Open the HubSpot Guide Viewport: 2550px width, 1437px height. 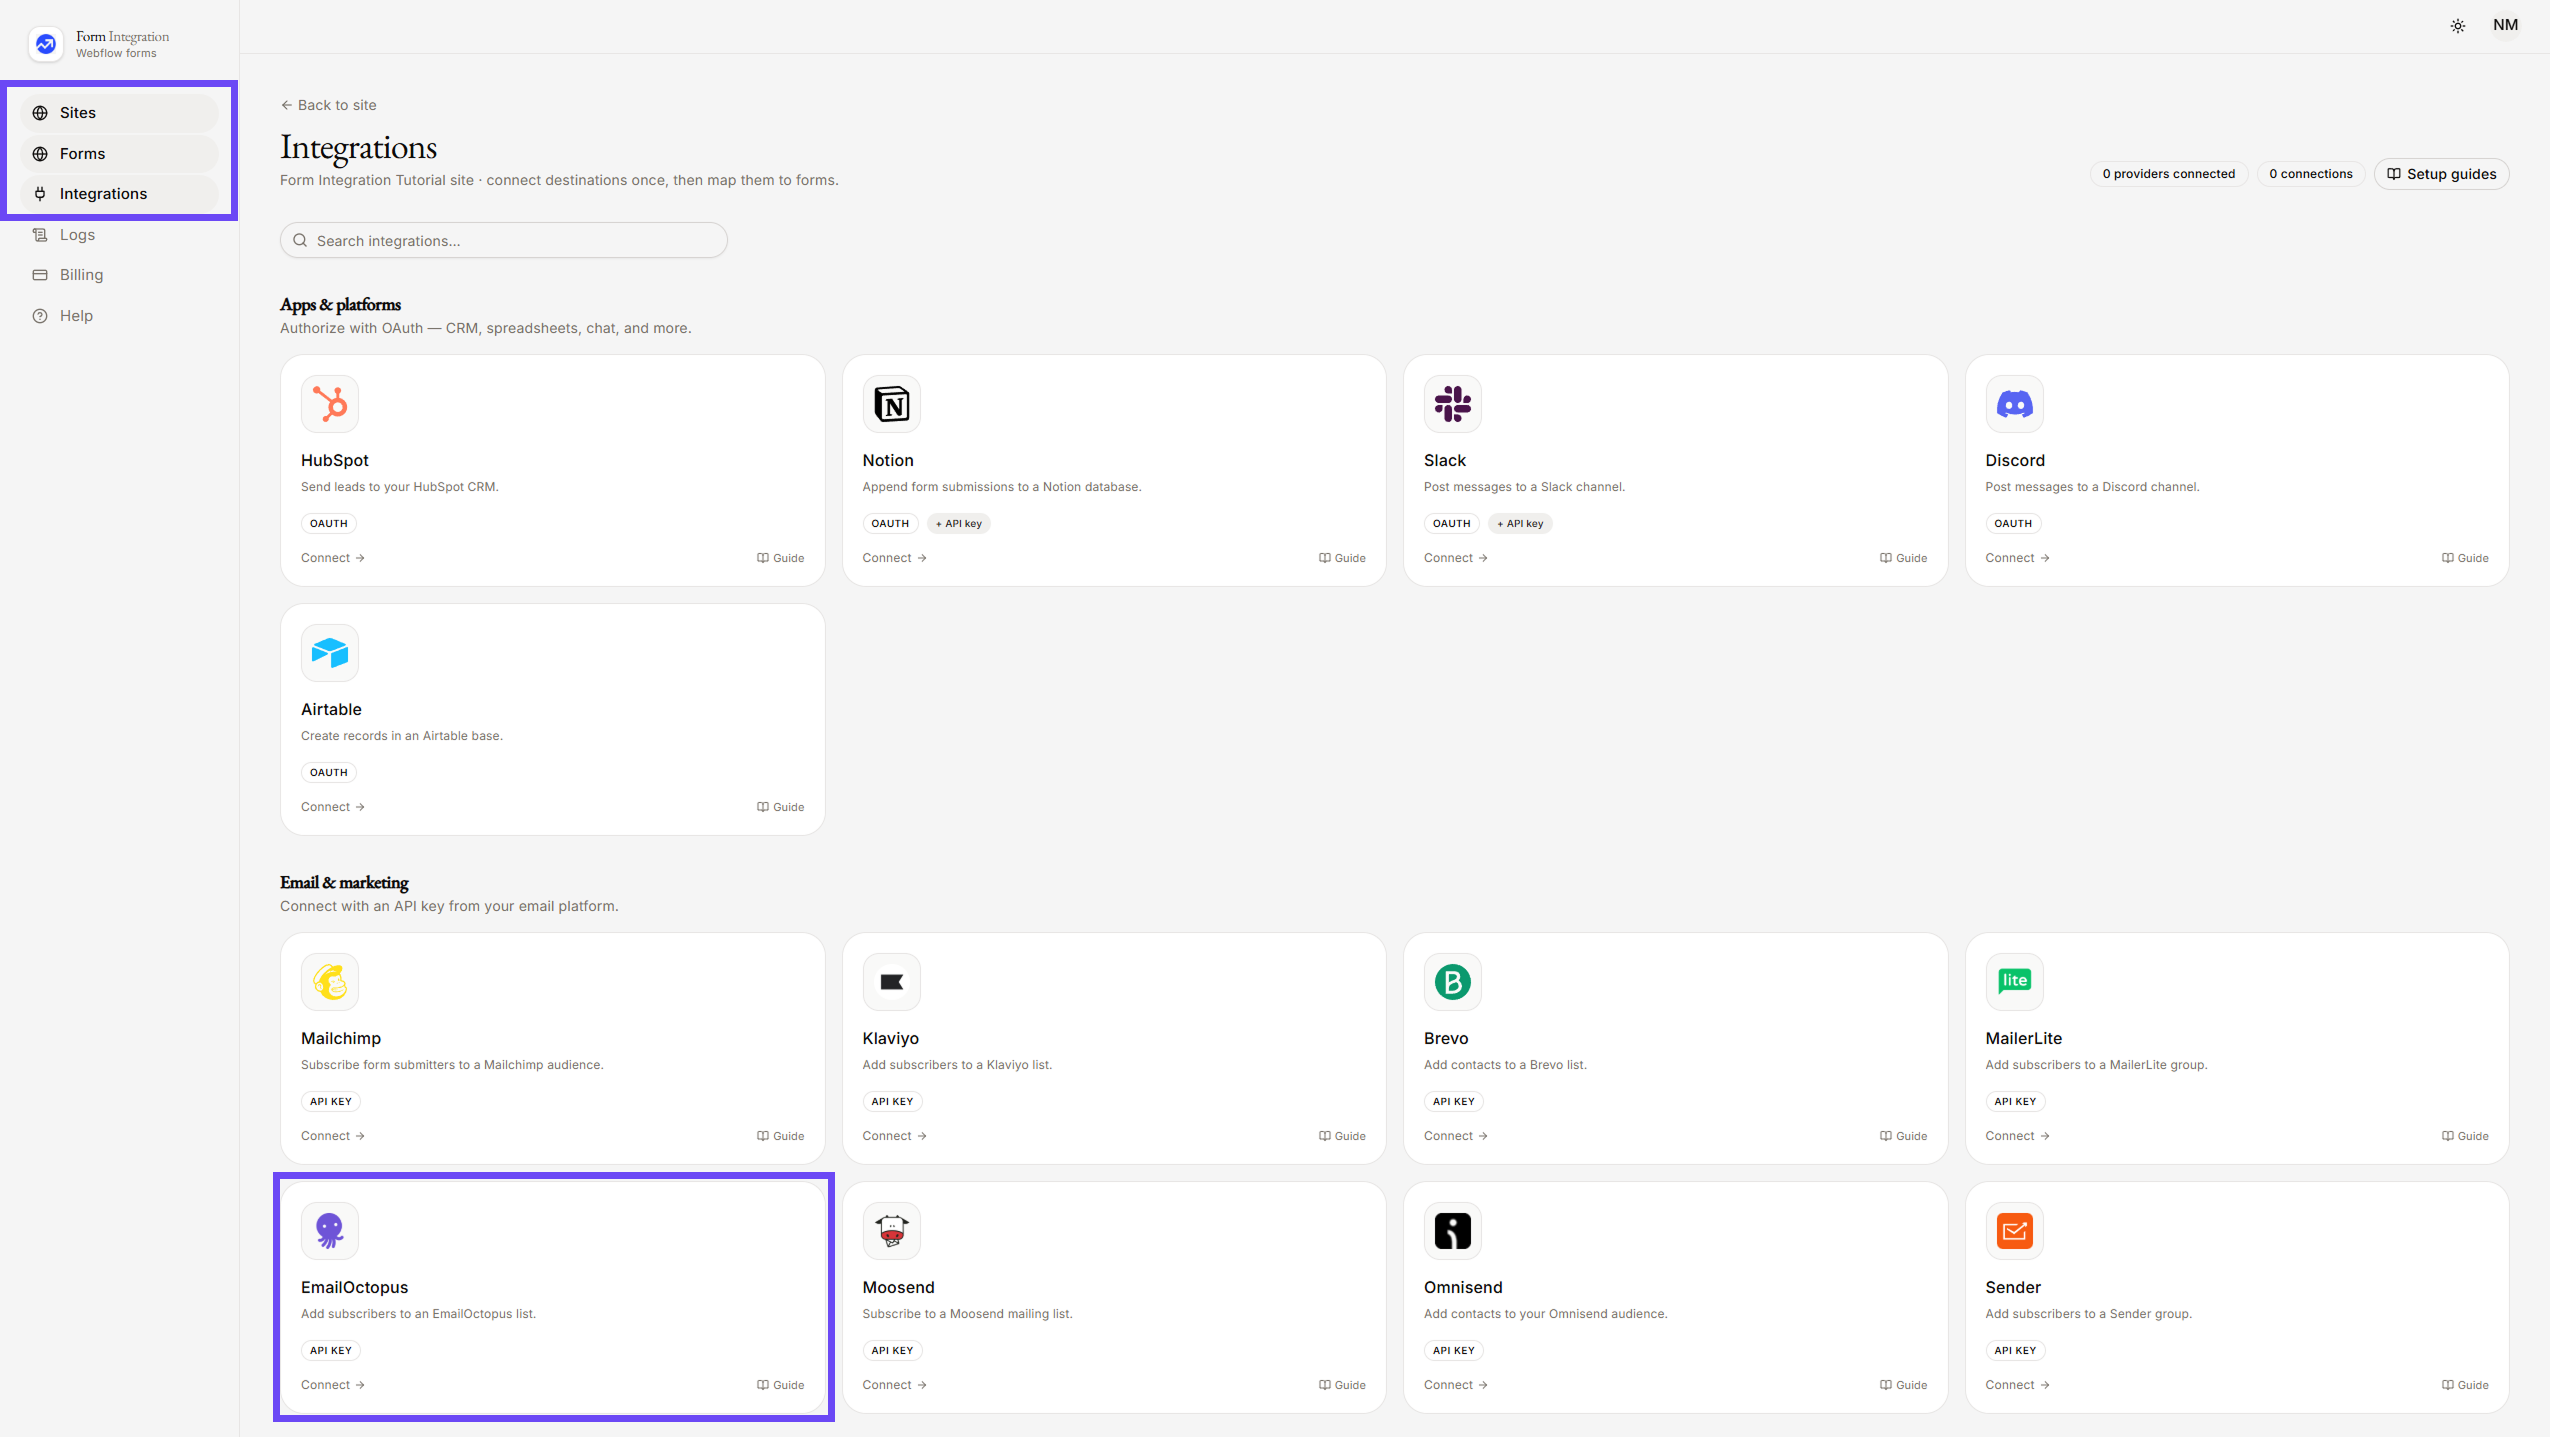click(x=780, y=558)
